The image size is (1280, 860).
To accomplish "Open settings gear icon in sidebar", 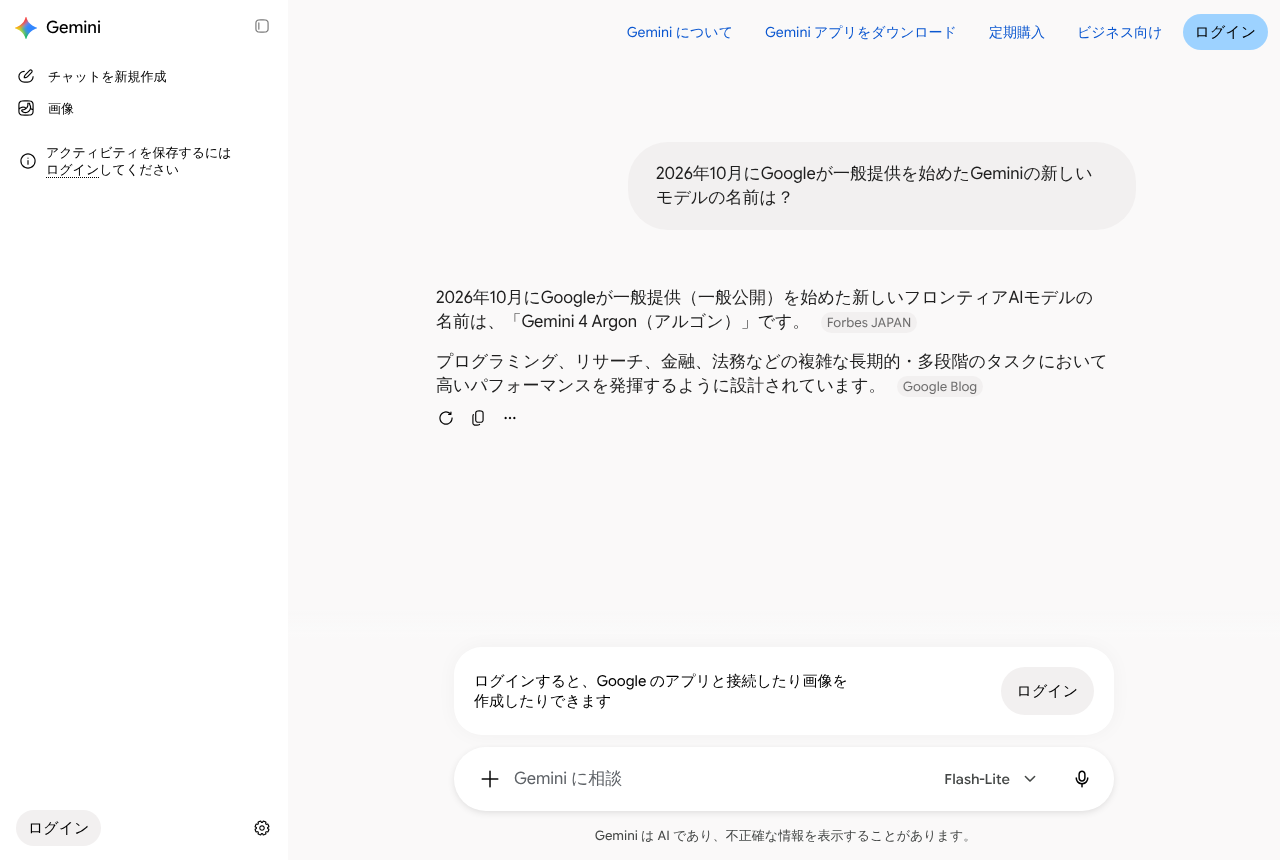I will (262, 828).
